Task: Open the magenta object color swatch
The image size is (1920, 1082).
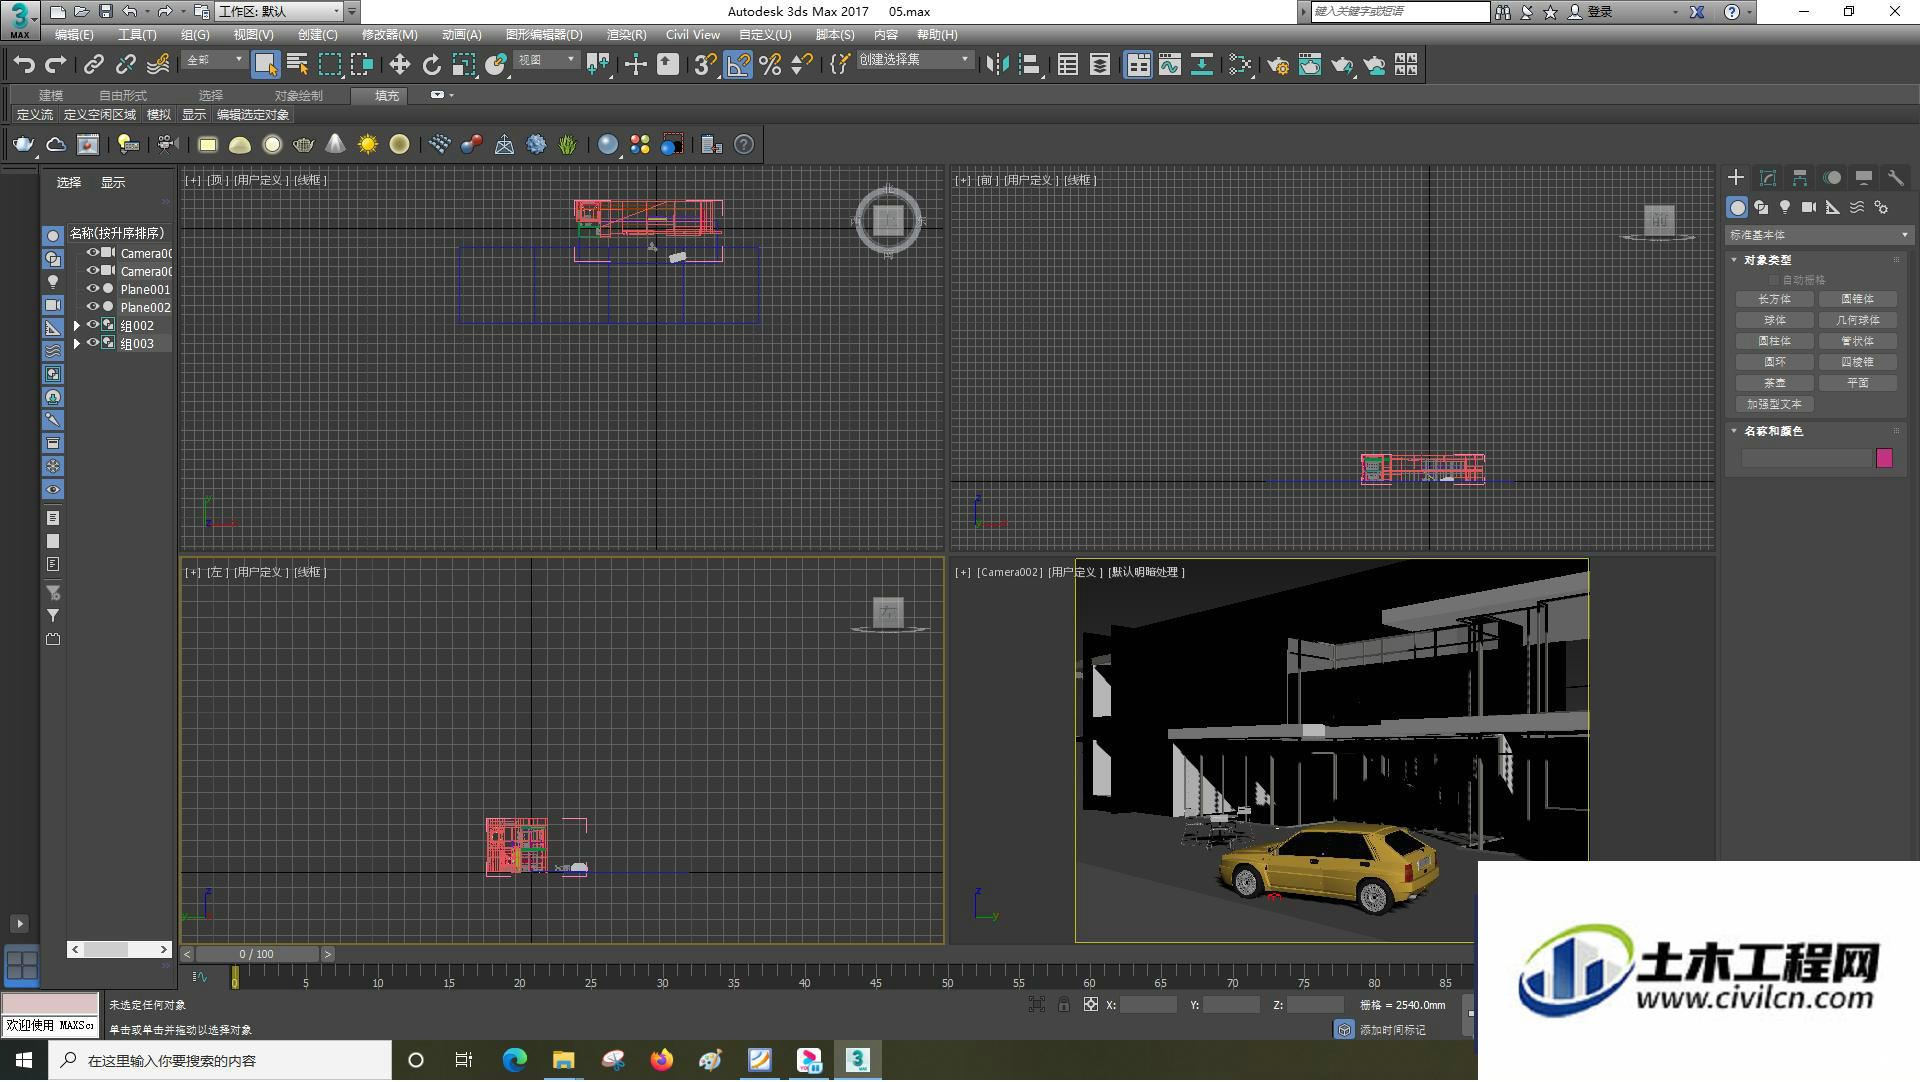Action: coord(1884,458)
